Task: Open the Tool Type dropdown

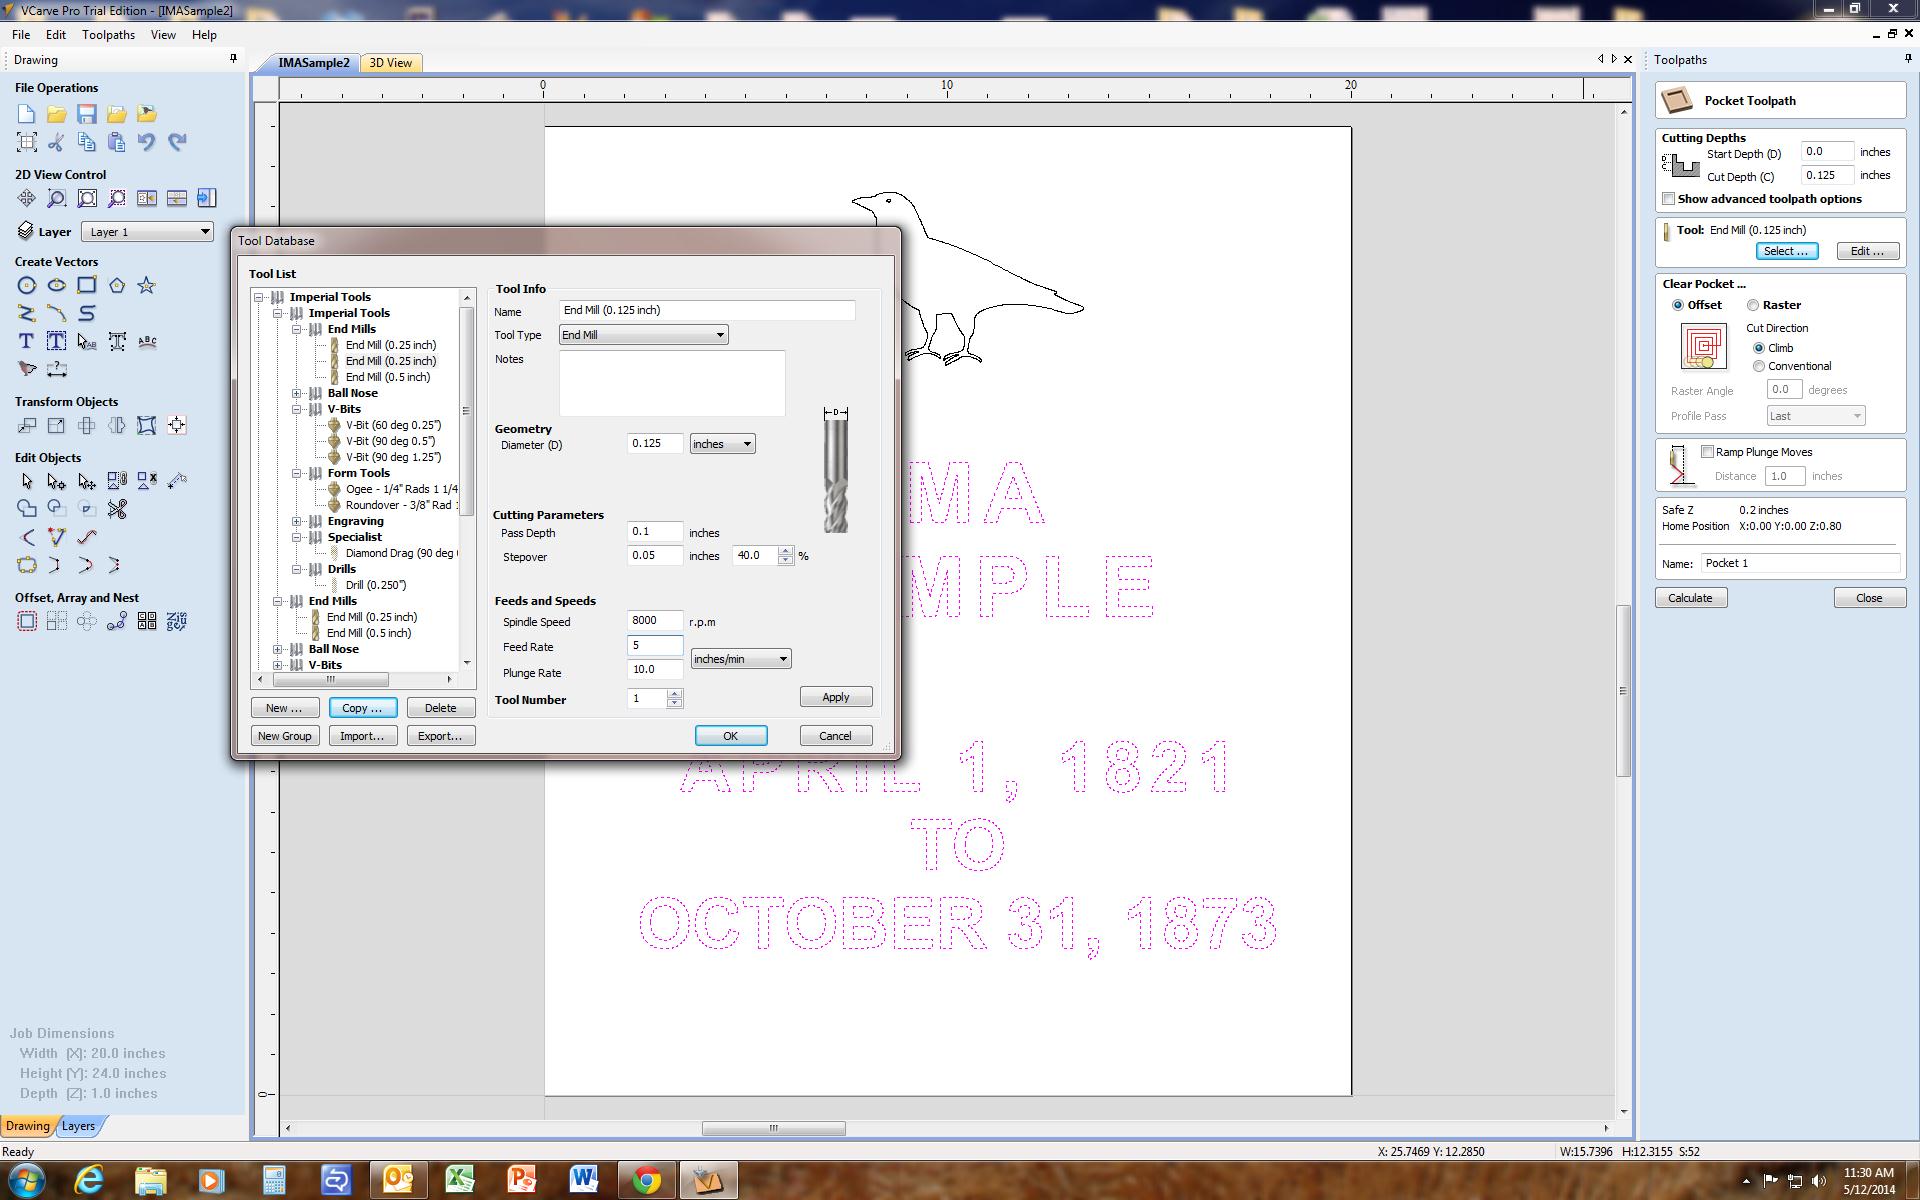Action: tap(717, 334)
